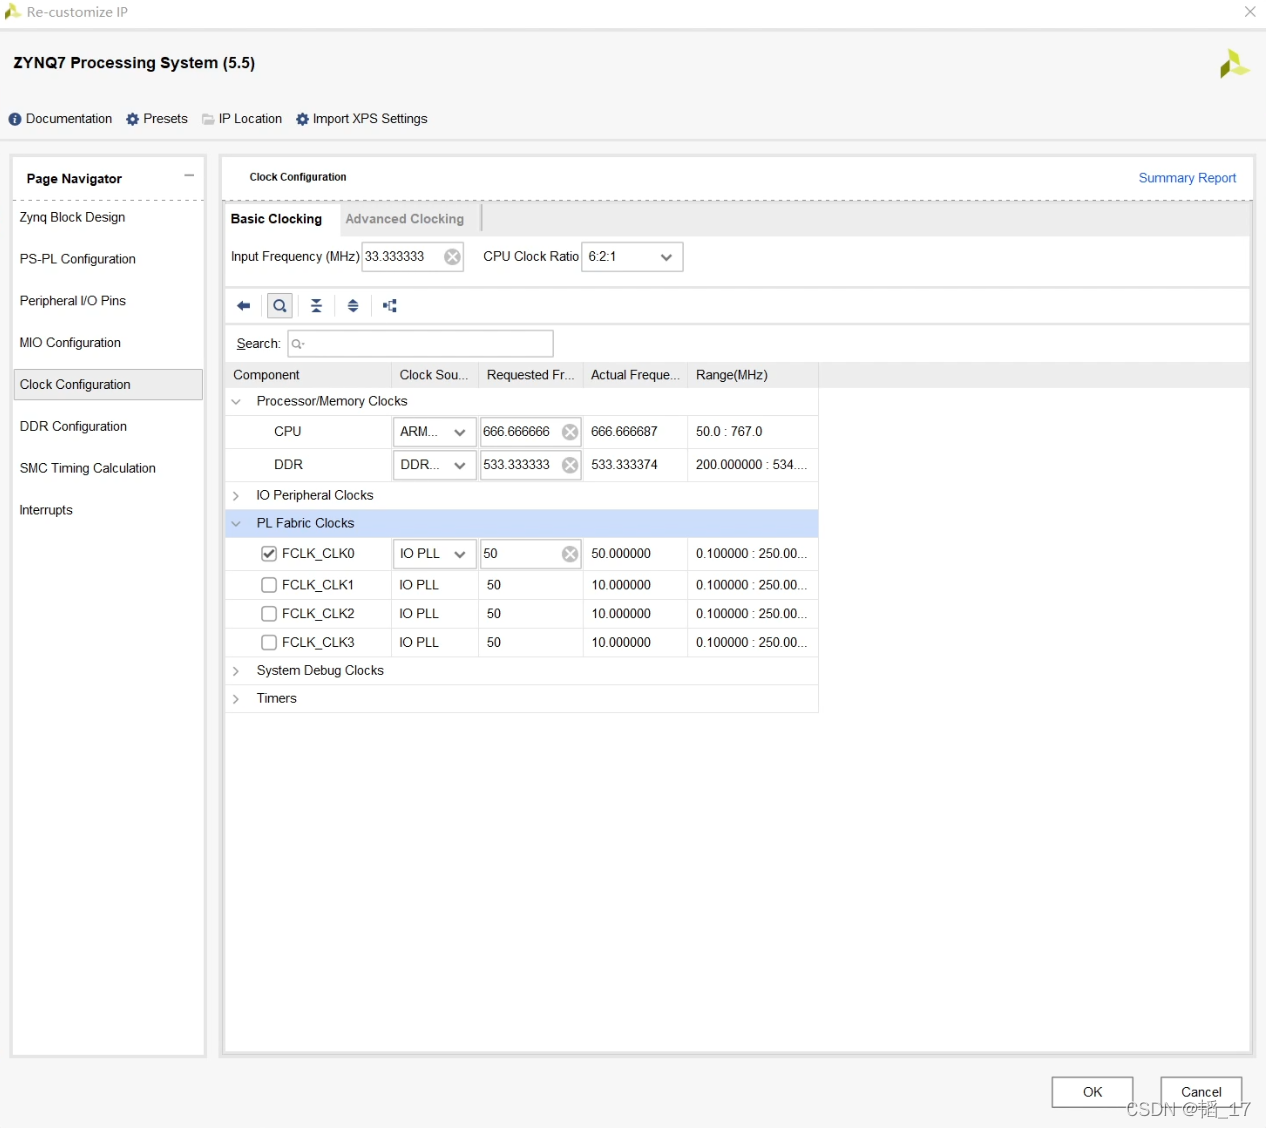The width and height of the screenshot is (1266, 1128).
Task: Click the Actual Frequency column header
Action: [x=635, y=375]
